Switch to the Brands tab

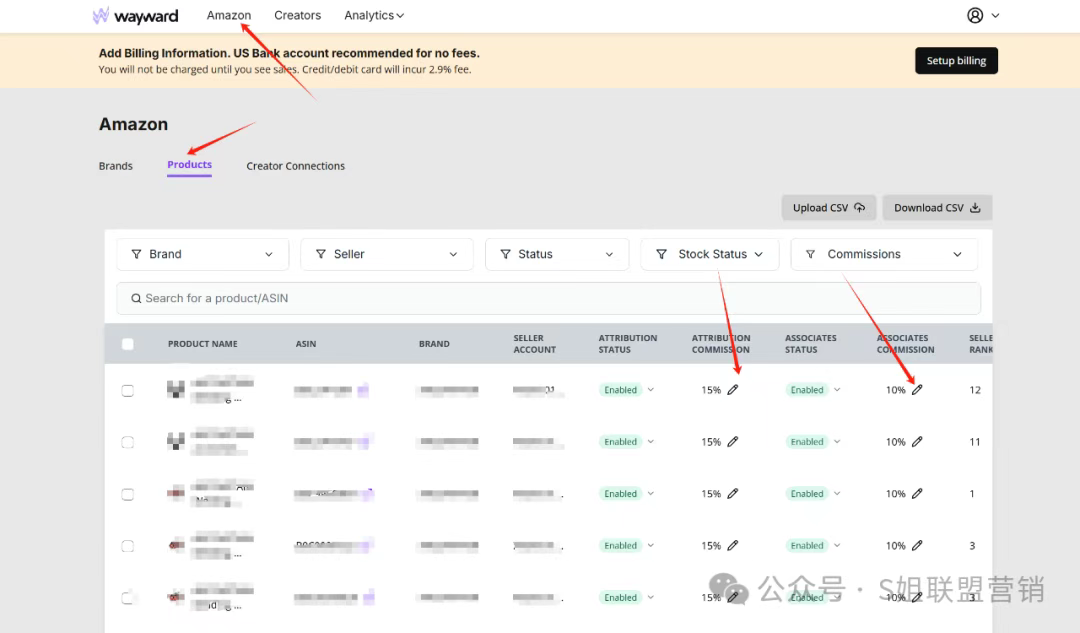point(116,166)
